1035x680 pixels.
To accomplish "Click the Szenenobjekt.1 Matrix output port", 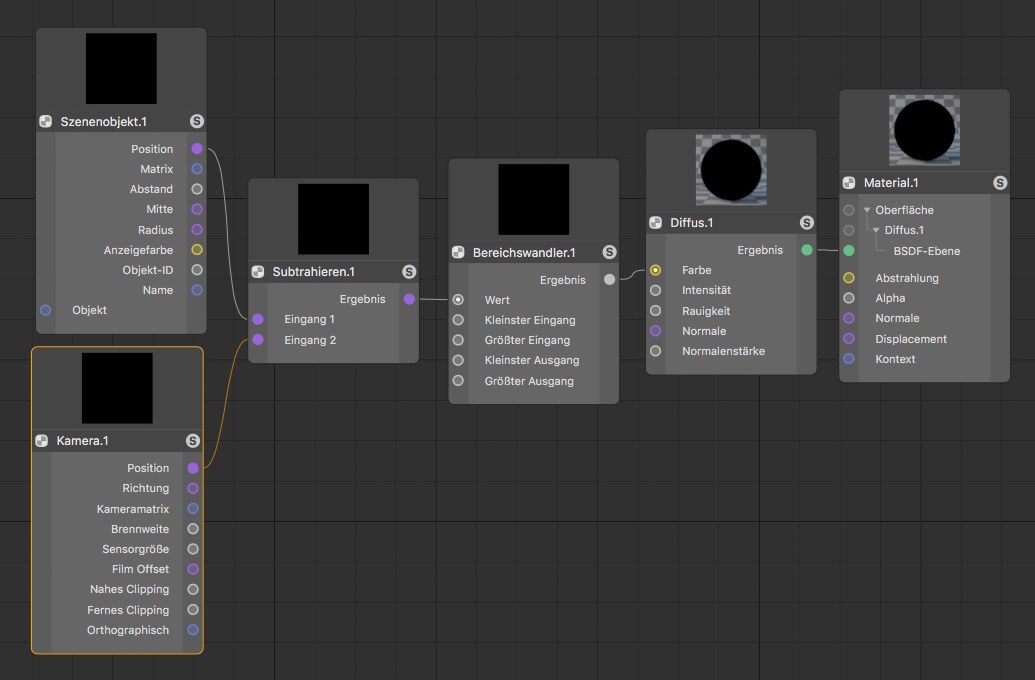I will click(197, 169).
